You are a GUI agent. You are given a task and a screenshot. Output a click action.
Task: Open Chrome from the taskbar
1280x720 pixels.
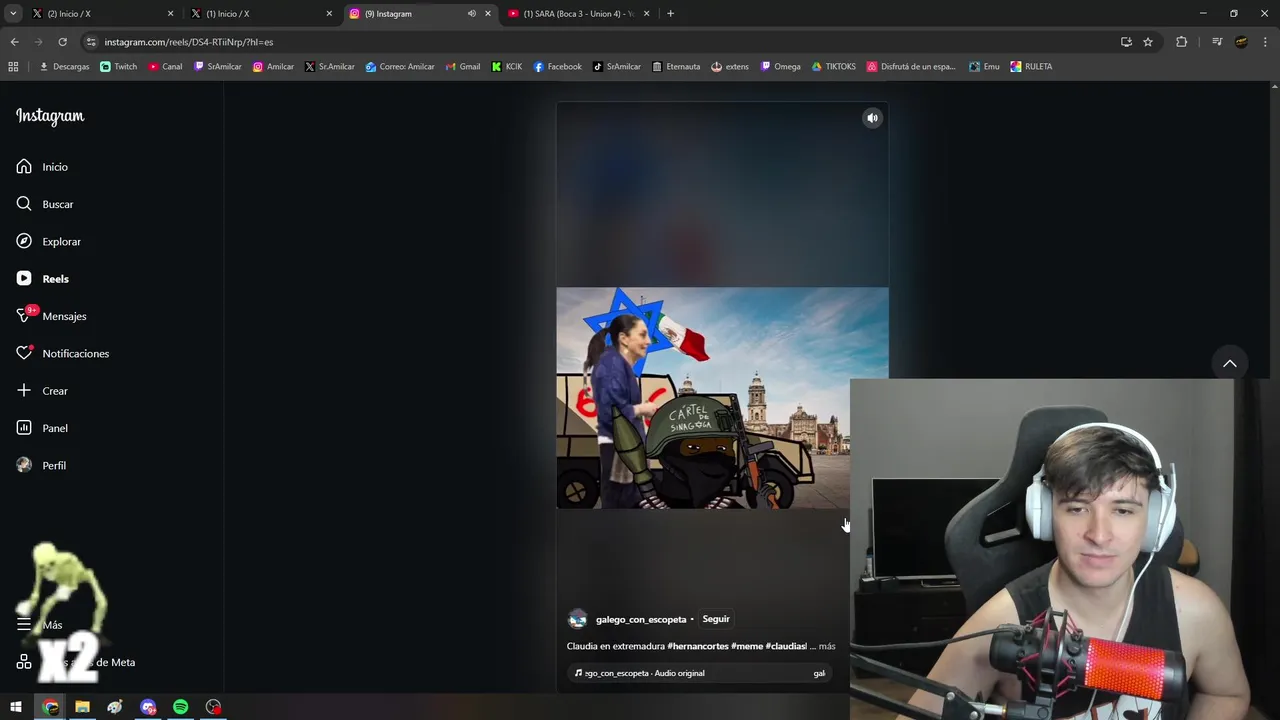[x=50, y=707]
